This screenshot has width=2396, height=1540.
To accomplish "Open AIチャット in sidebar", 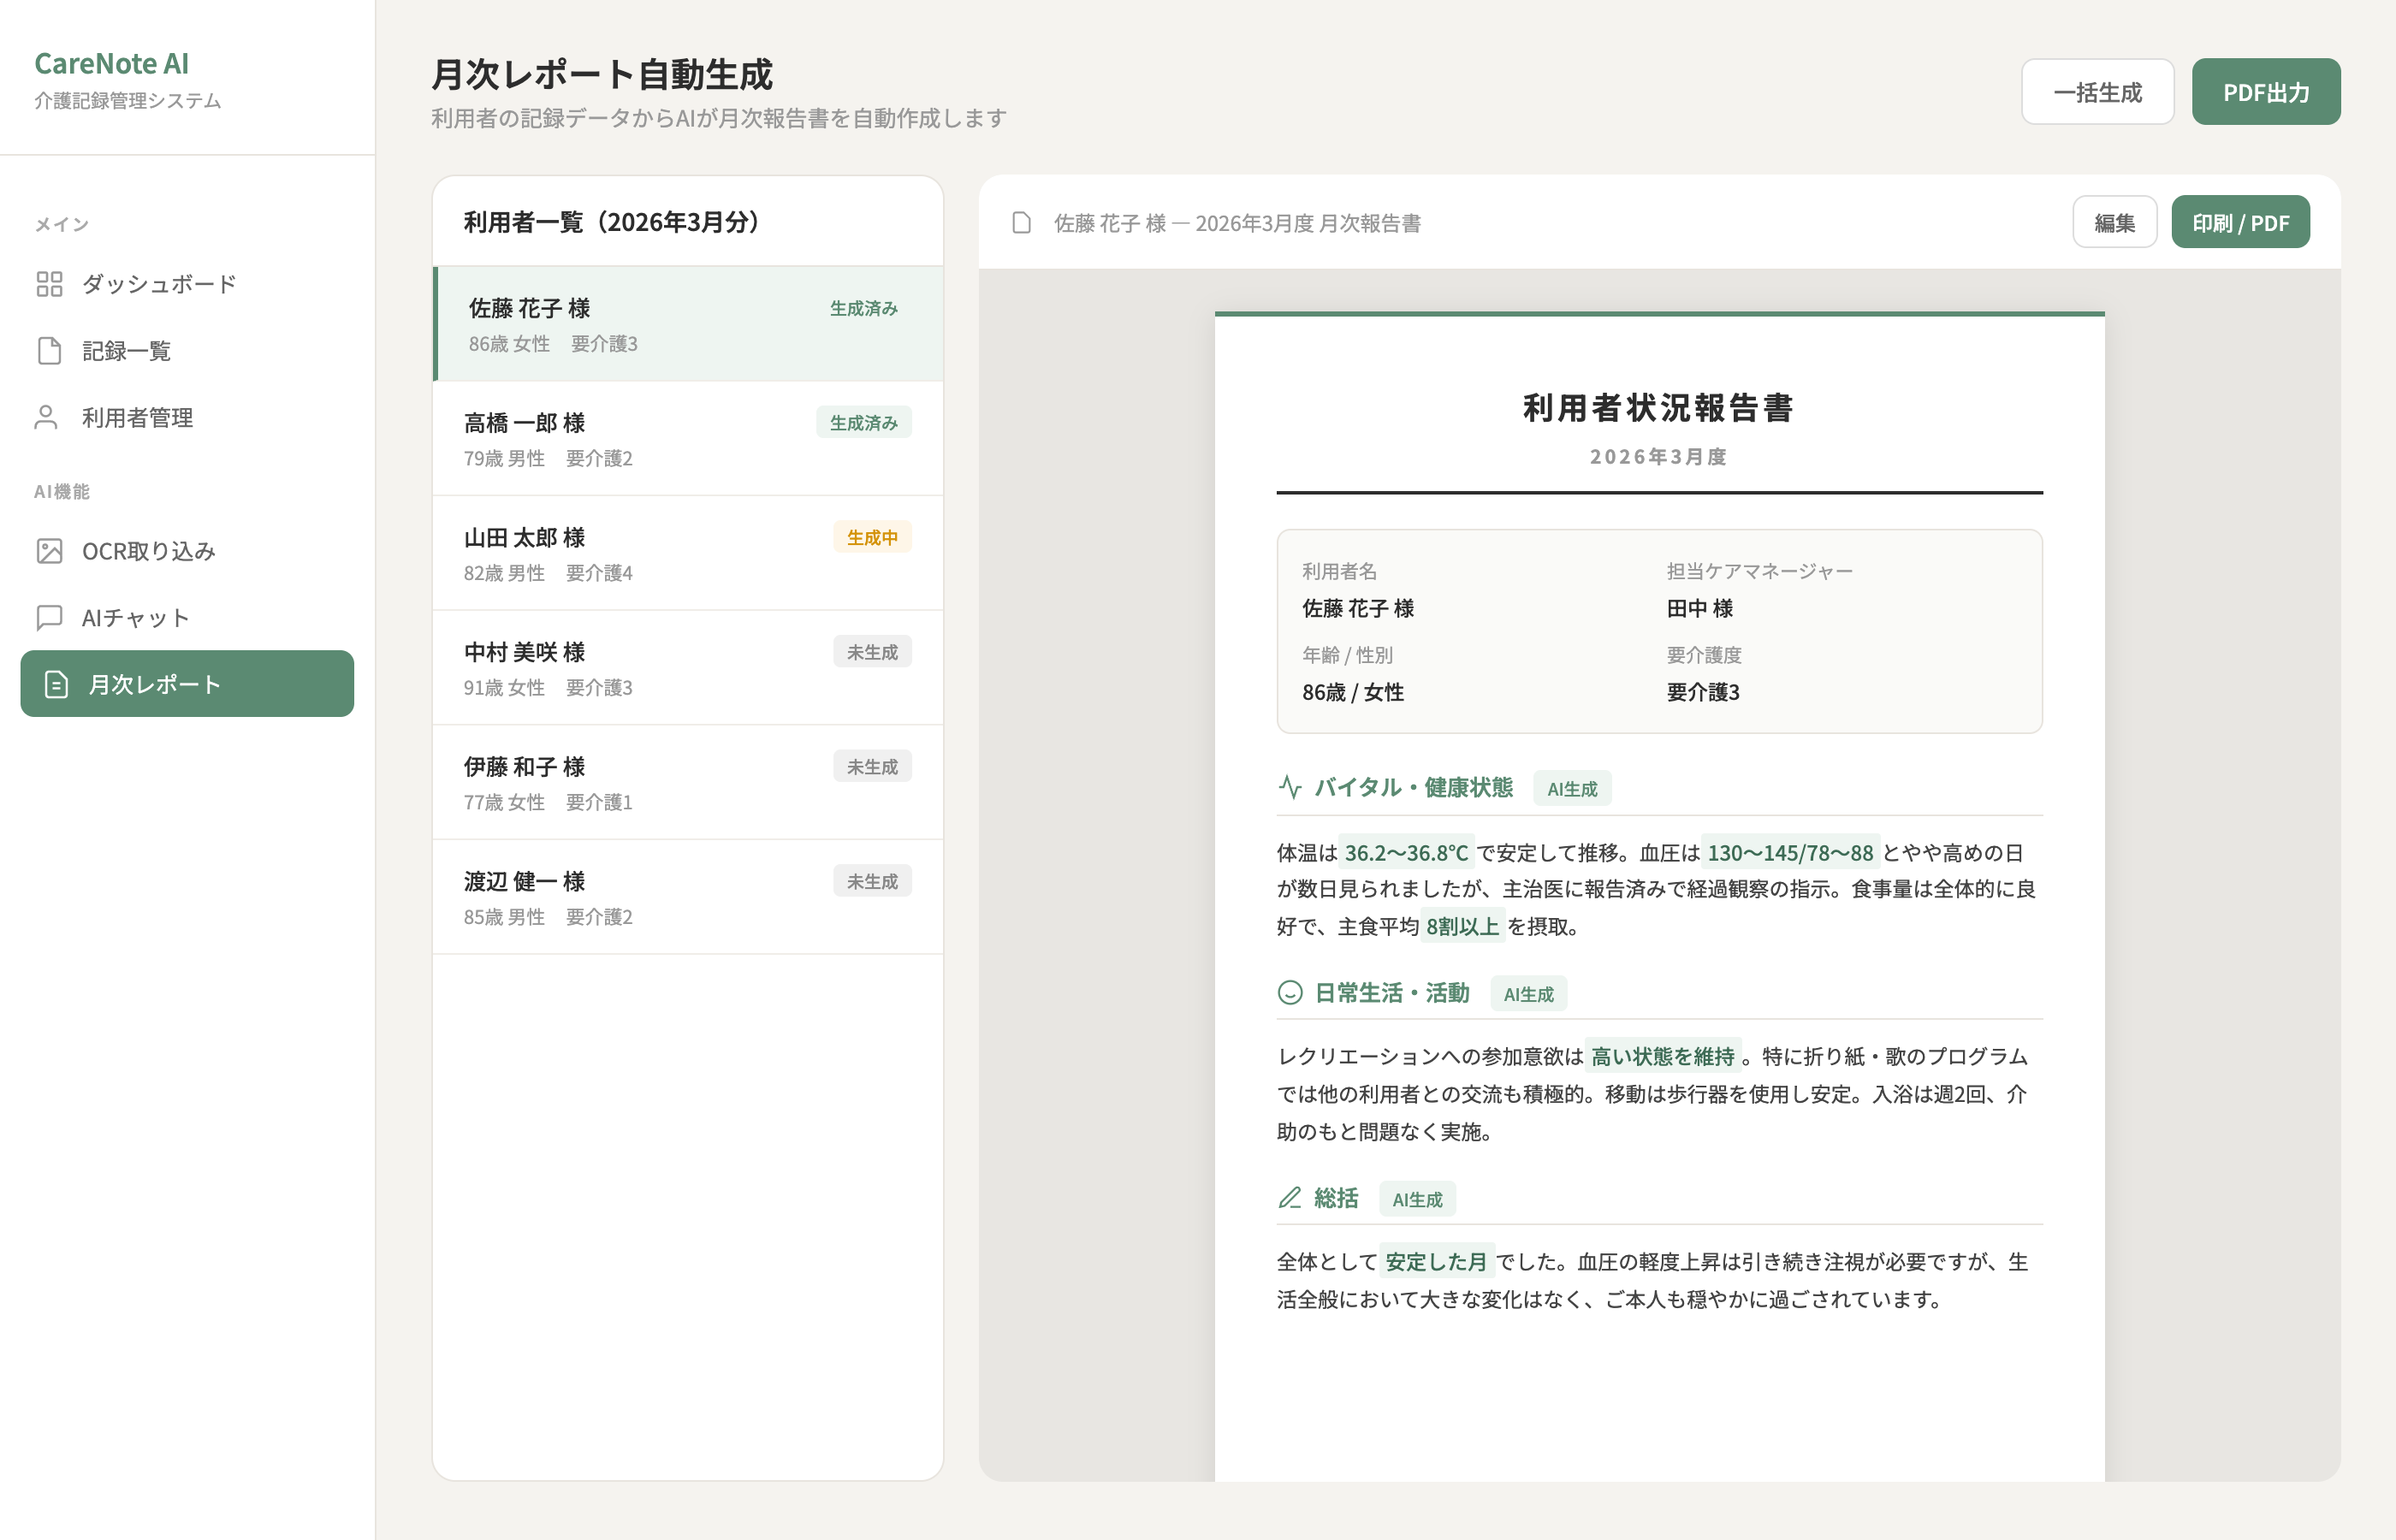I will click(187, 618).
